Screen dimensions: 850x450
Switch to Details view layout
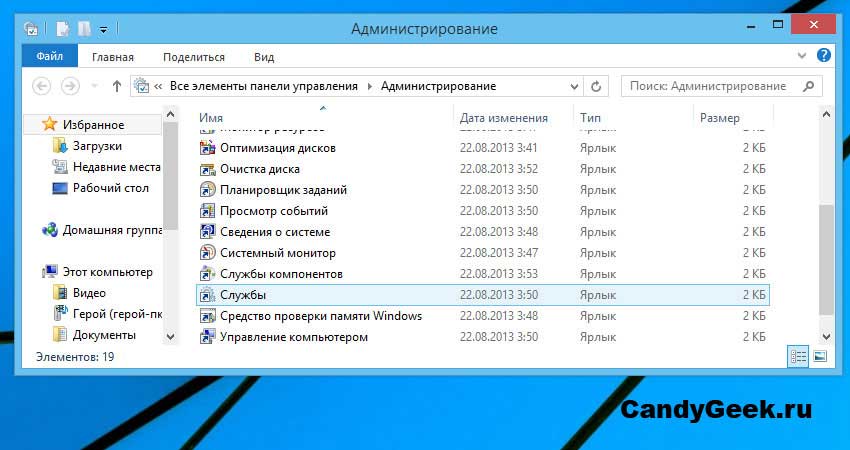point(798,356)
